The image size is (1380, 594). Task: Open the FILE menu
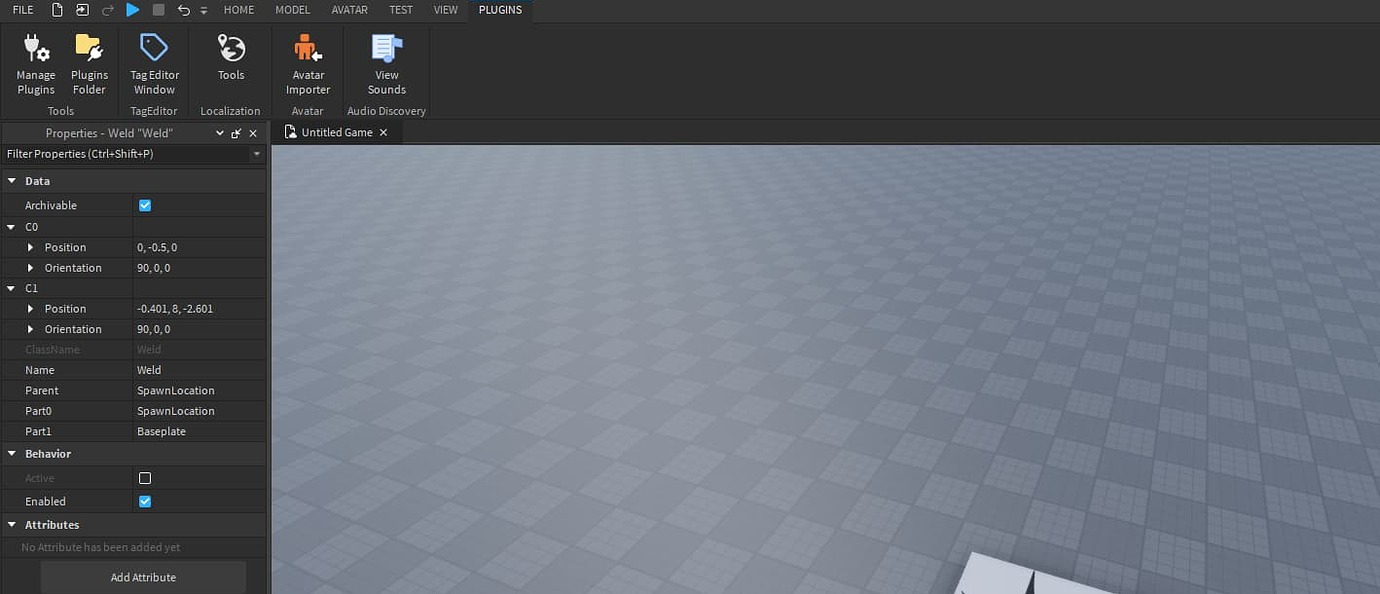tap(22, 9)
